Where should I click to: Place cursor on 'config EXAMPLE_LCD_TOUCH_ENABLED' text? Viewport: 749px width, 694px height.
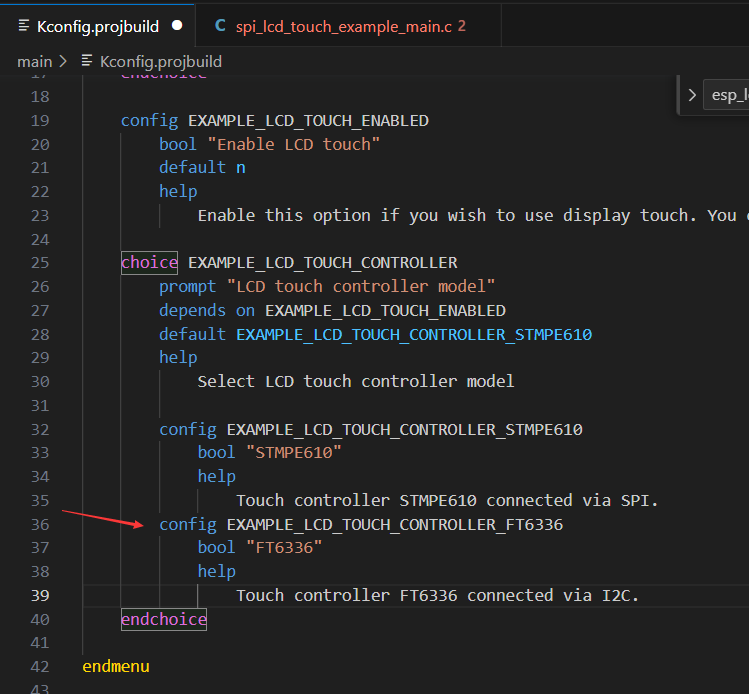275,120
